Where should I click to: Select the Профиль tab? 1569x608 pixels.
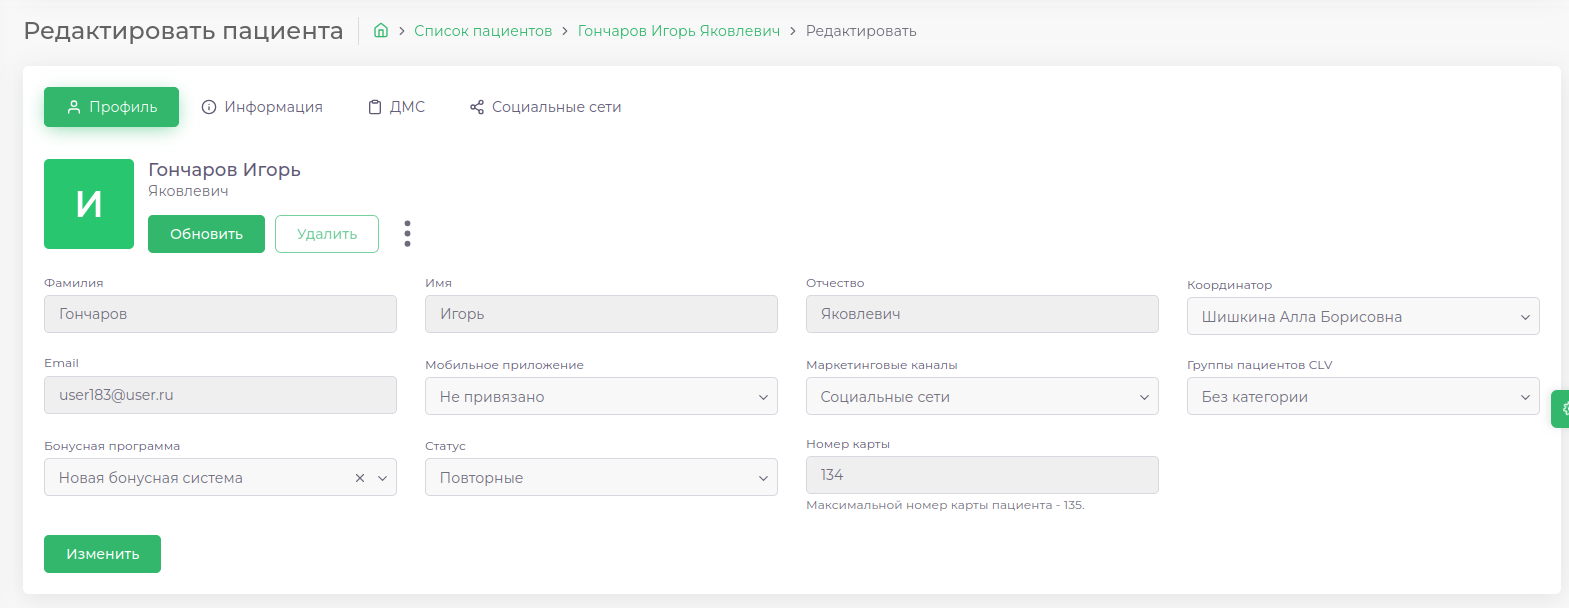[111, 107]
